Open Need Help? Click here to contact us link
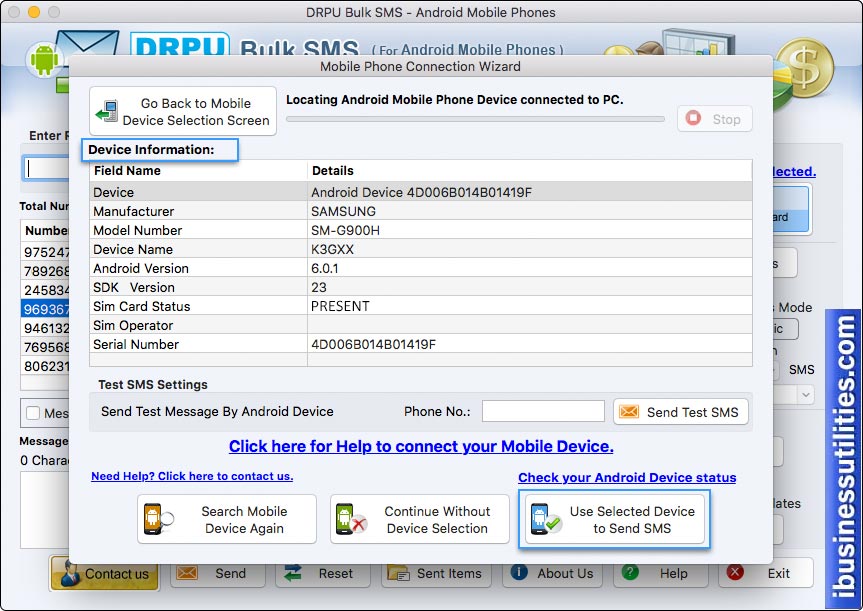863x611 pixels. 192,476
